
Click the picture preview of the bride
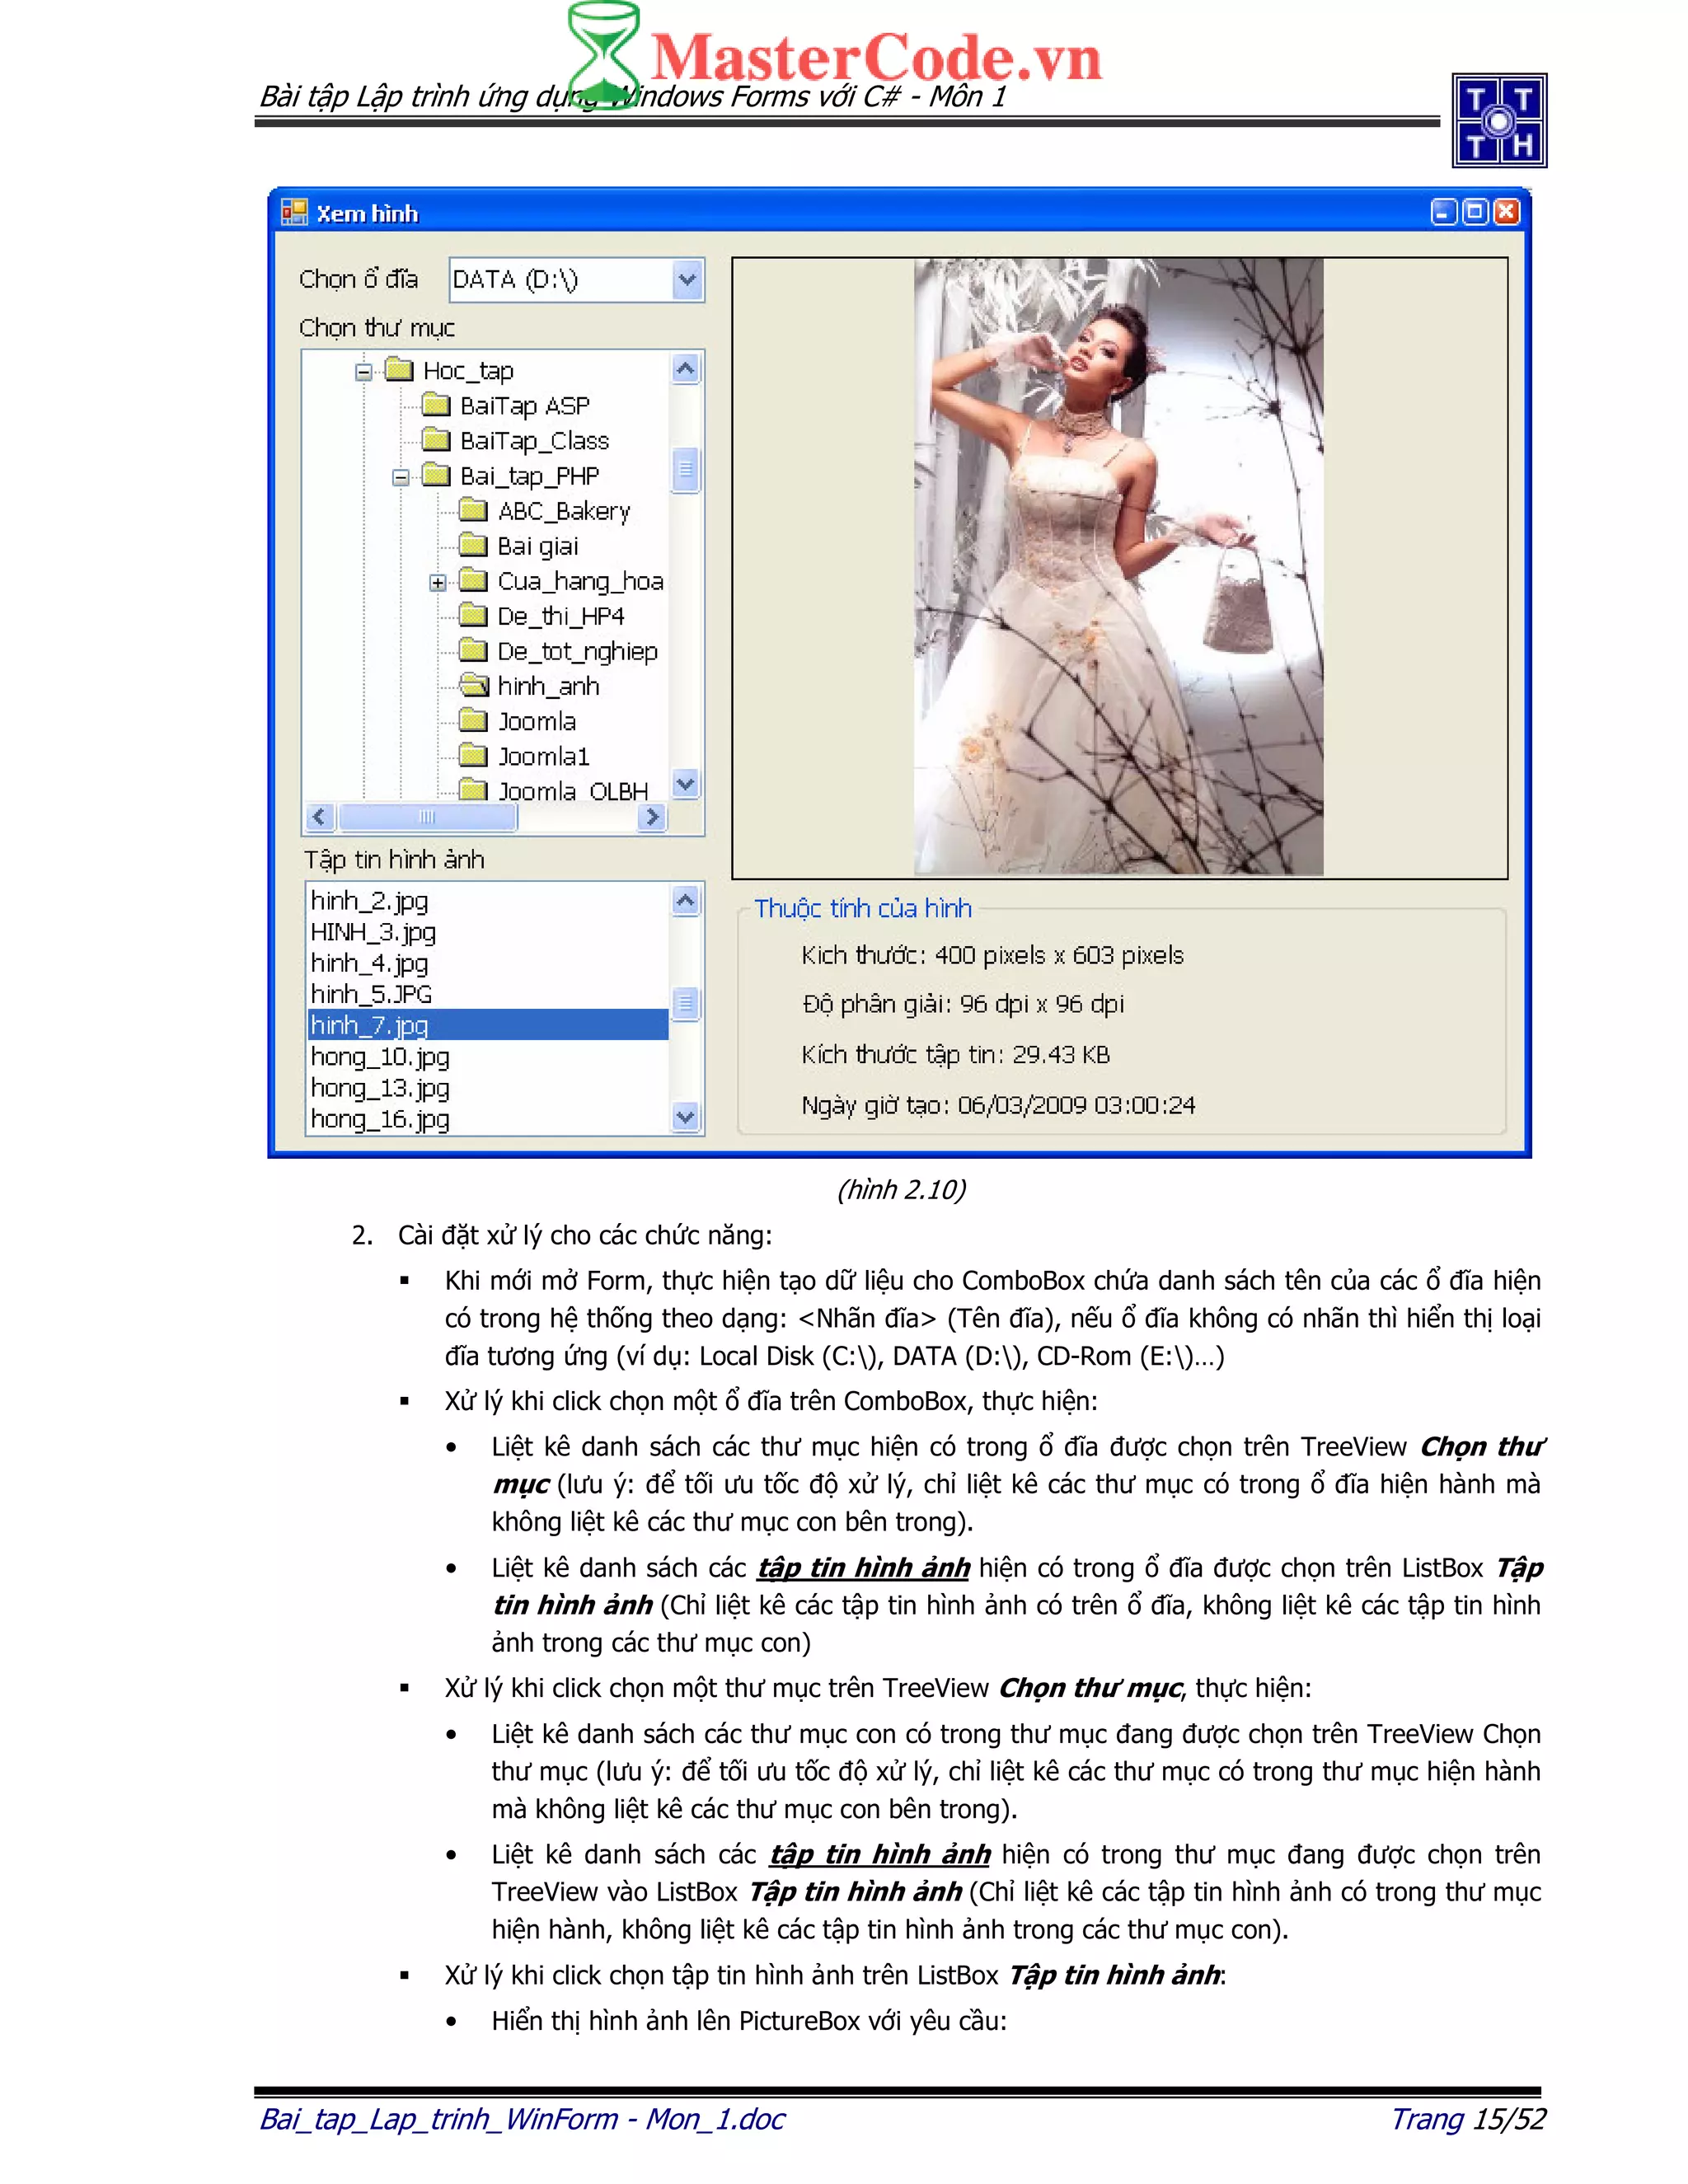coord(1118,567)
